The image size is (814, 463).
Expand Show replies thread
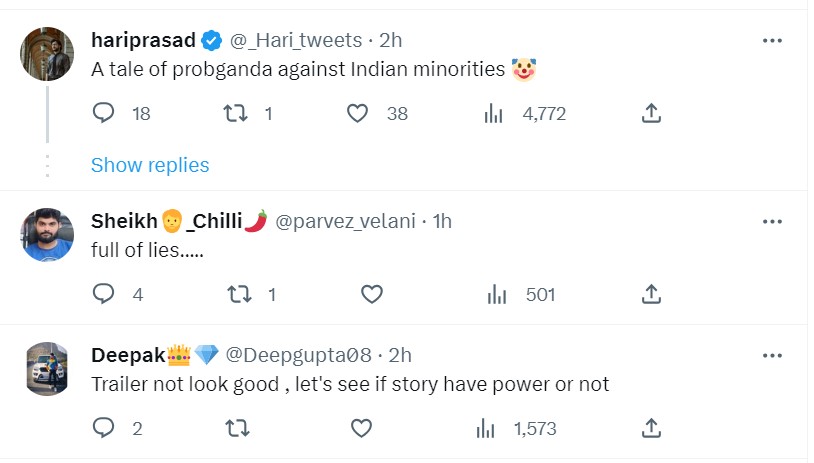150,165
